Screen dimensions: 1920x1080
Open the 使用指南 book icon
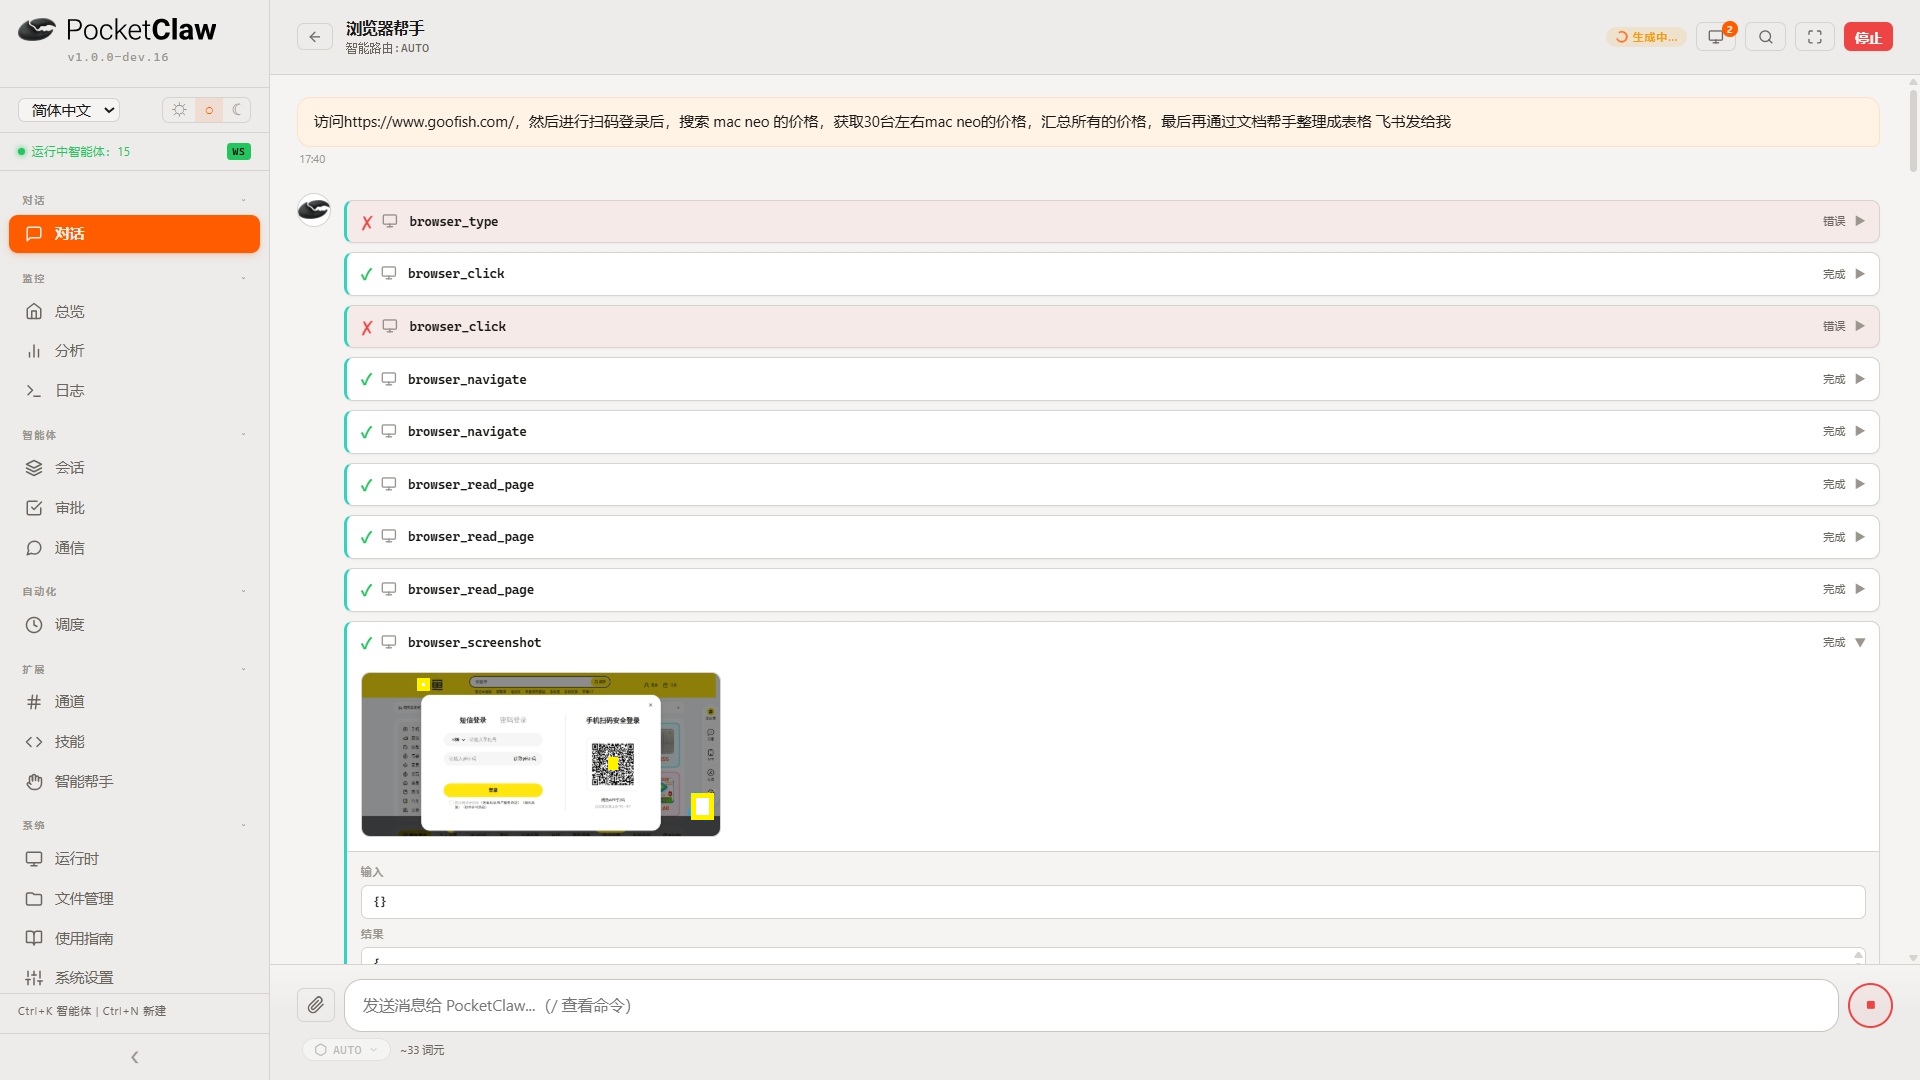[34, 939]
